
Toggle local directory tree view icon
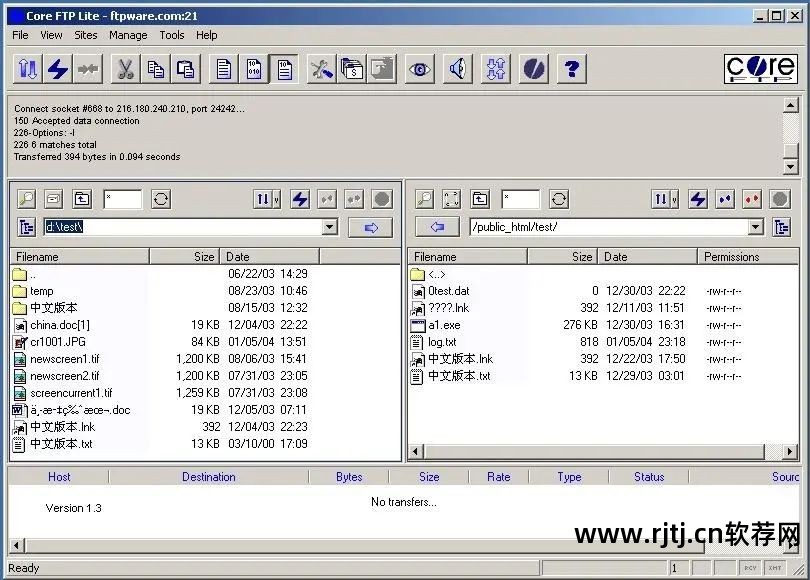tap(26, 227)
